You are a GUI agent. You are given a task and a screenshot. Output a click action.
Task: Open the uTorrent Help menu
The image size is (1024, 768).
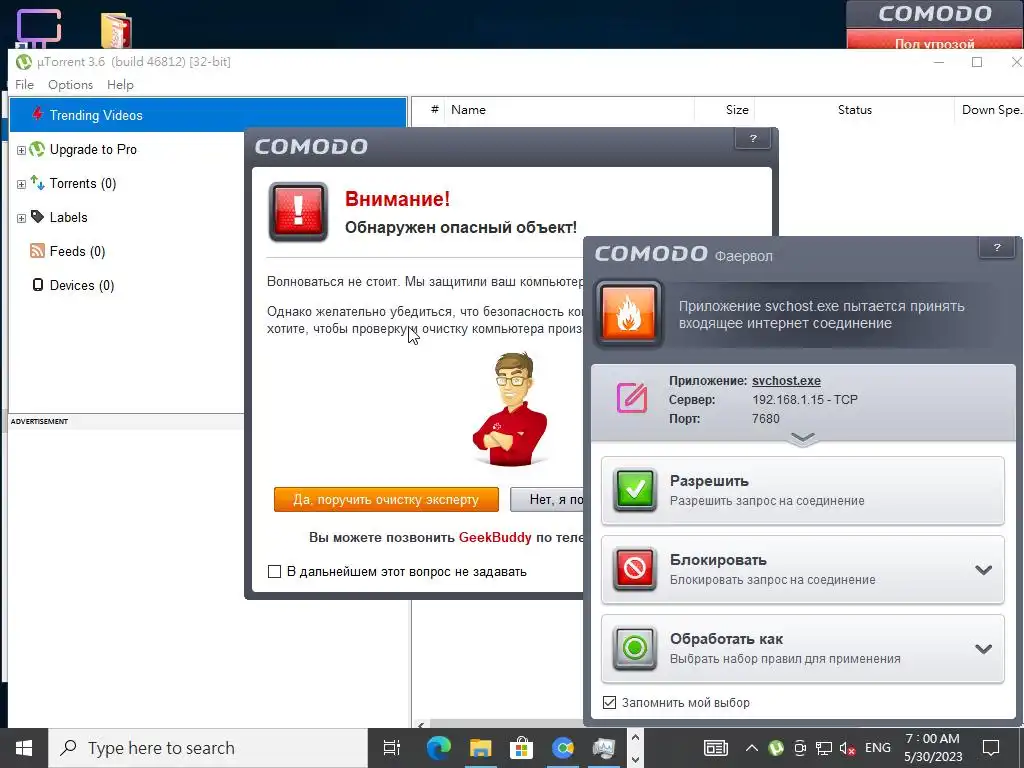120,84
